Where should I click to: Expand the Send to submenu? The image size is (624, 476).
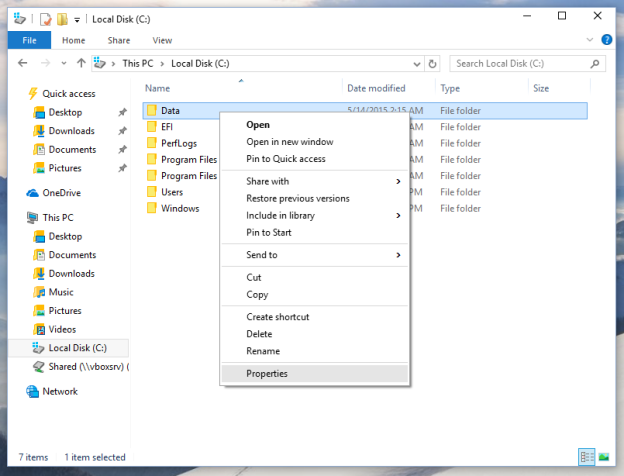(398, 255)
